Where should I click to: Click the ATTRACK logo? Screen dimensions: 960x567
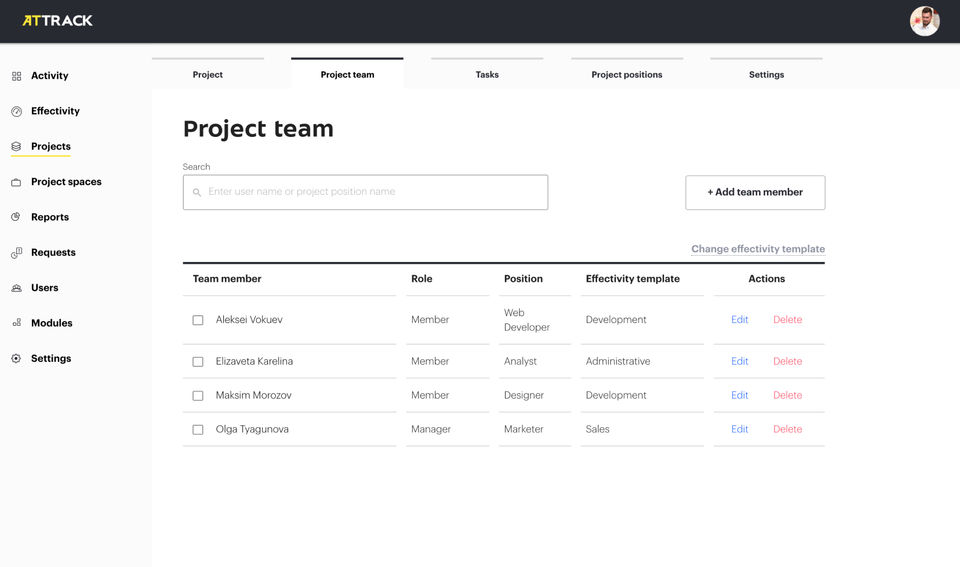pos(58,21)
